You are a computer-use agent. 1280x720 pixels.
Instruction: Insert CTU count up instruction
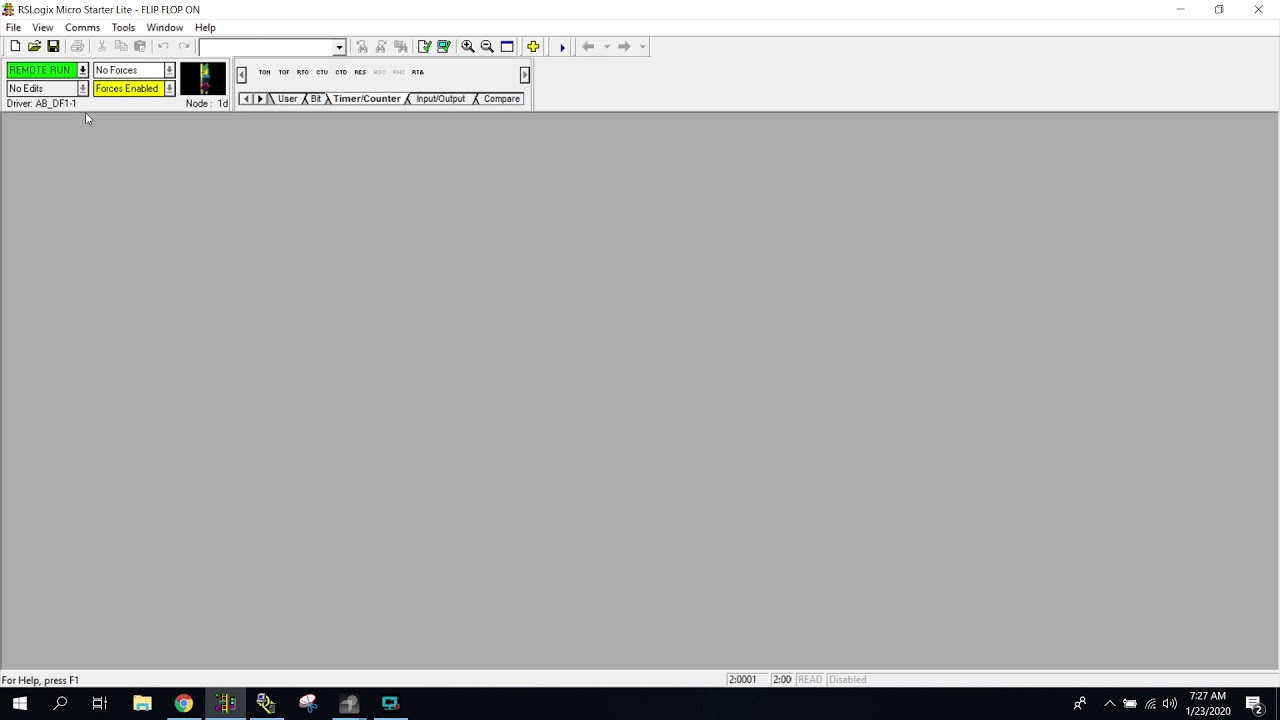[322, 72]
